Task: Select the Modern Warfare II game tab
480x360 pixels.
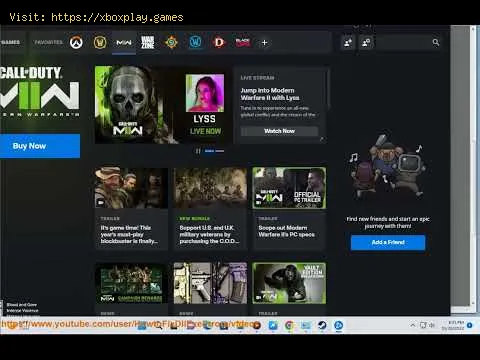Action: click(124, 43)
